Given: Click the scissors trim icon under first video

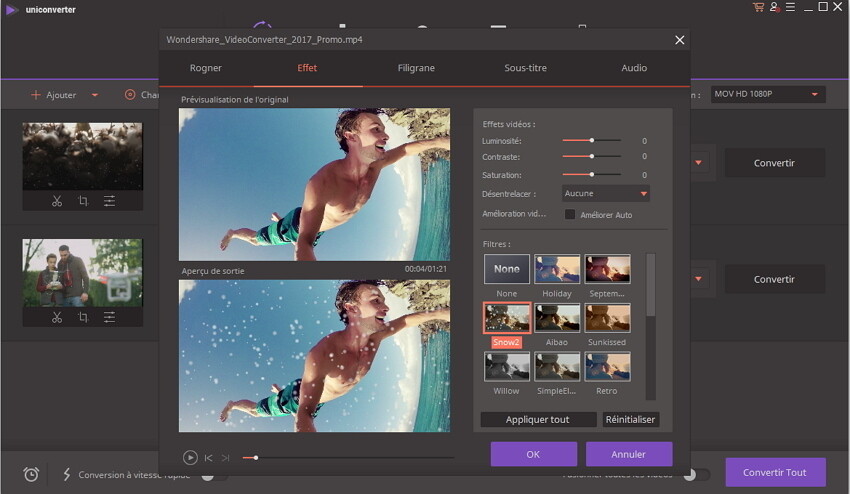Looking at the screenshot, I should [57, 201].
